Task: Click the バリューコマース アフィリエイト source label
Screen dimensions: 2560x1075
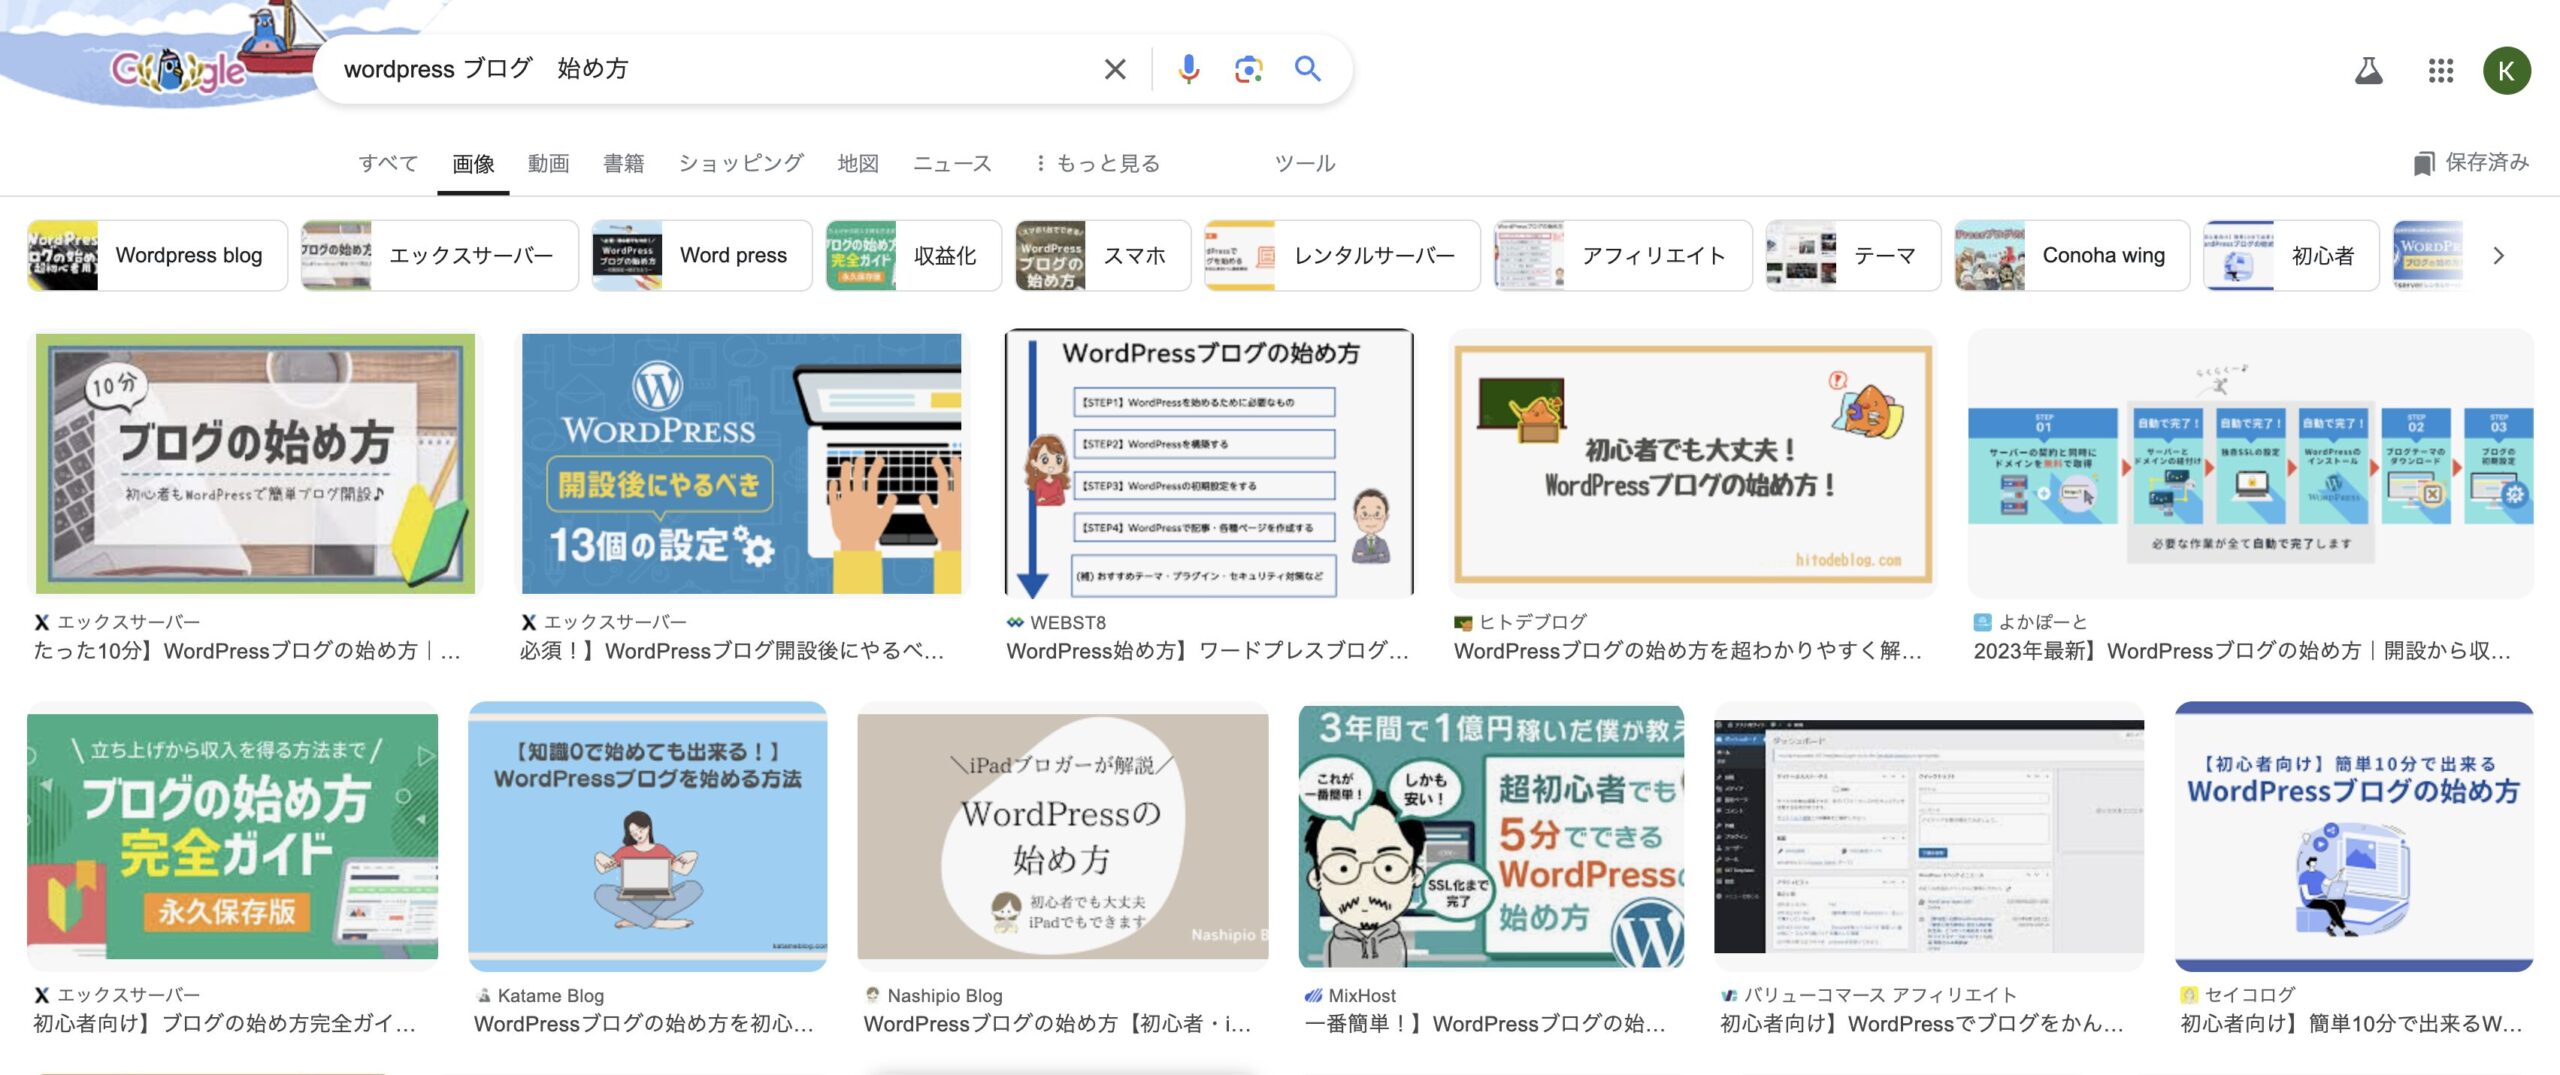Action: click(1880, 995)
